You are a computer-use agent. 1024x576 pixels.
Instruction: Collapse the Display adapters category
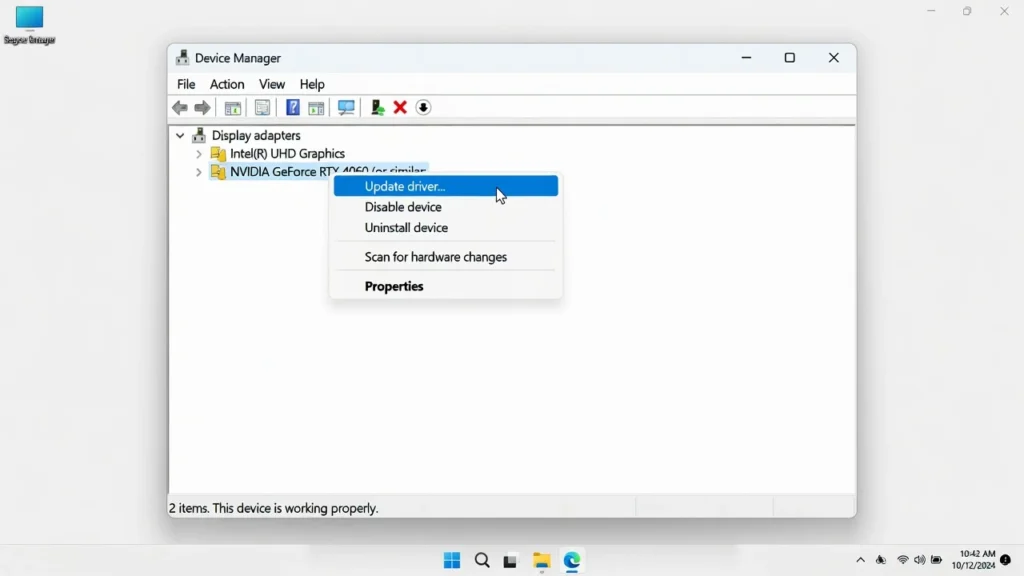pos(180,136)
